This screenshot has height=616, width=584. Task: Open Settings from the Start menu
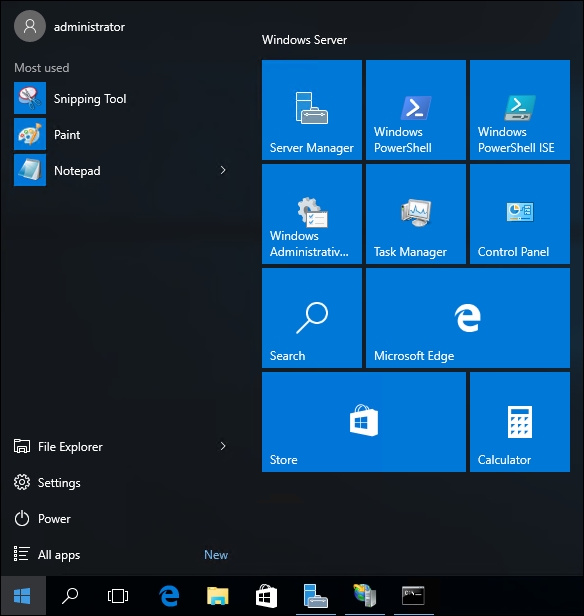tap(121, 482)
